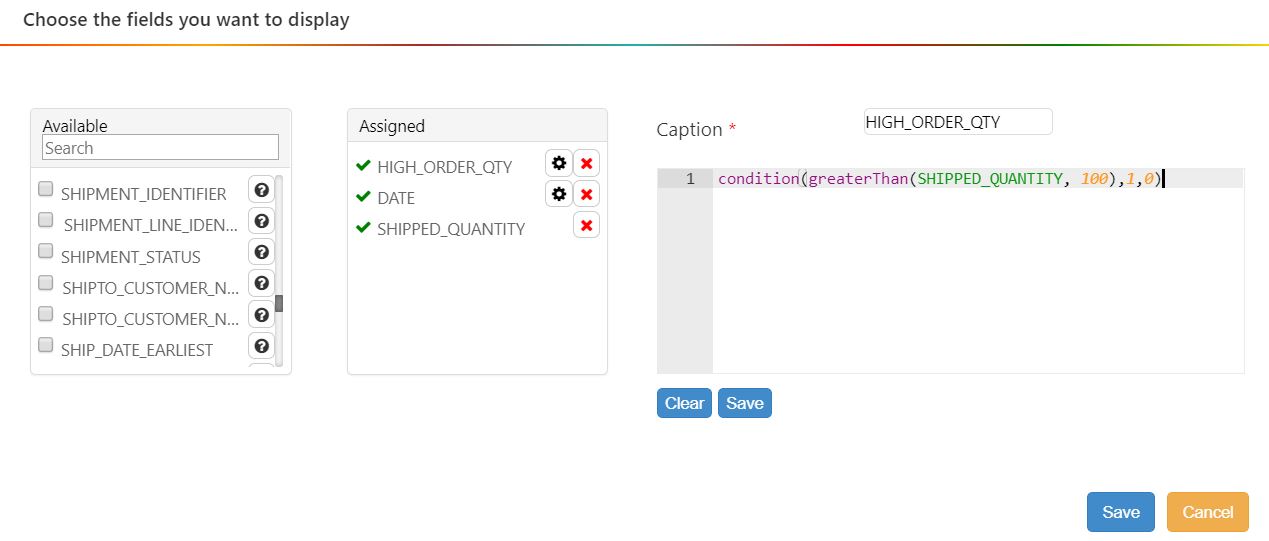Viewport: 1269px width, 541px height.
Task: Open settings gear for HIGH_ORDER_QTY field
Action: pos(559,164)
